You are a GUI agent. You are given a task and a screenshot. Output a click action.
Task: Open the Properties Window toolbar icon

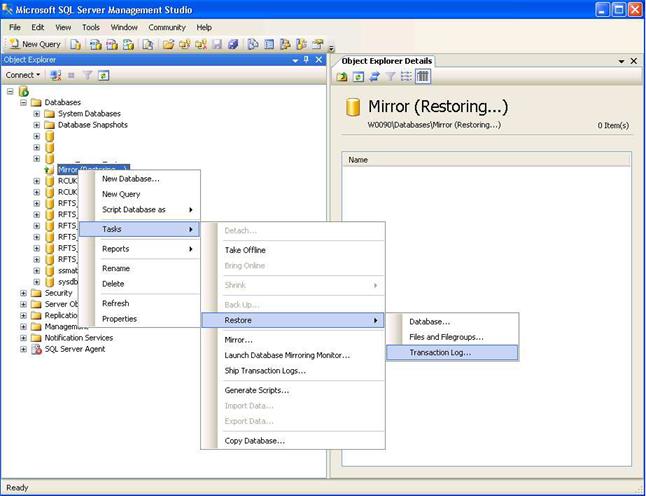pos(317,44)
